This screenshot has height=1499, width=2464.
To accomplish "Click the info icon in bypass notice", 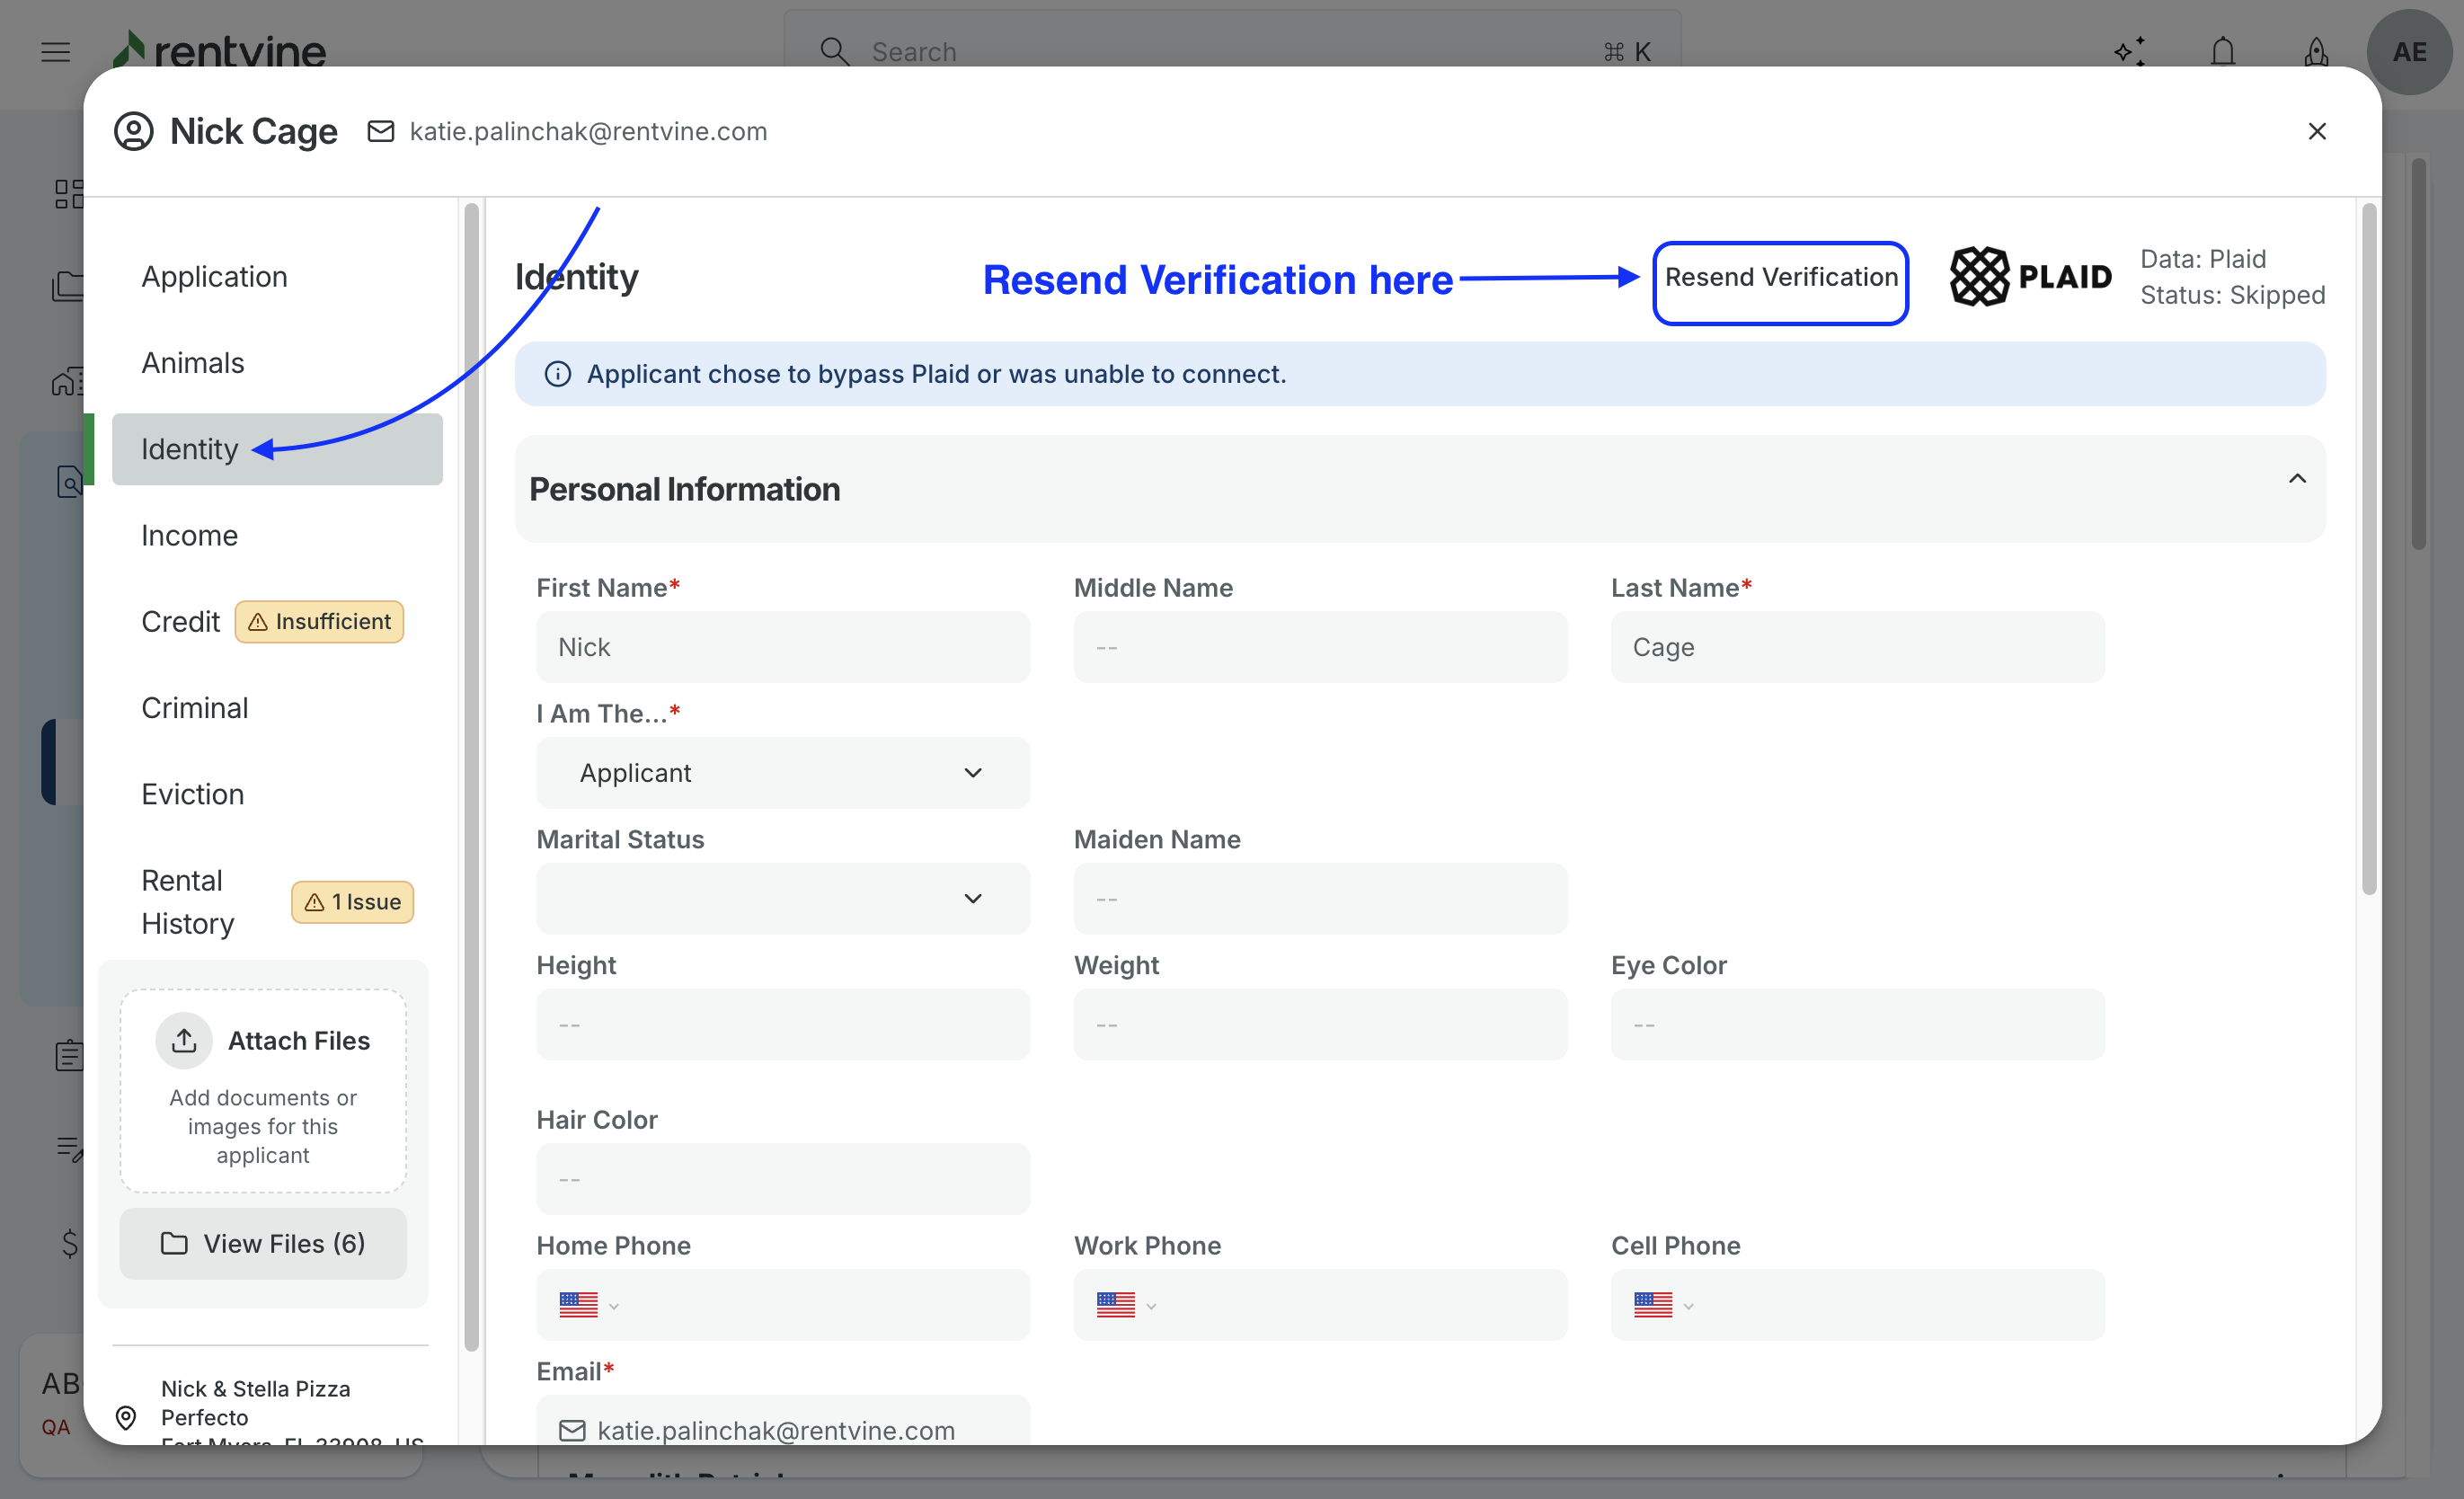I will click(x=557, y=374).
